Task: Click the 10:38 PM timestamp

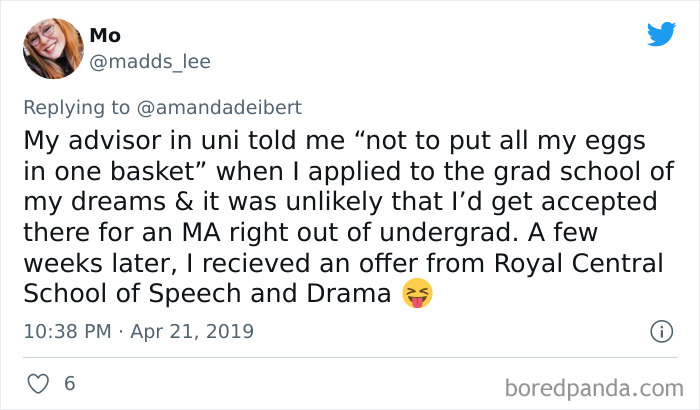Action: 67,331
